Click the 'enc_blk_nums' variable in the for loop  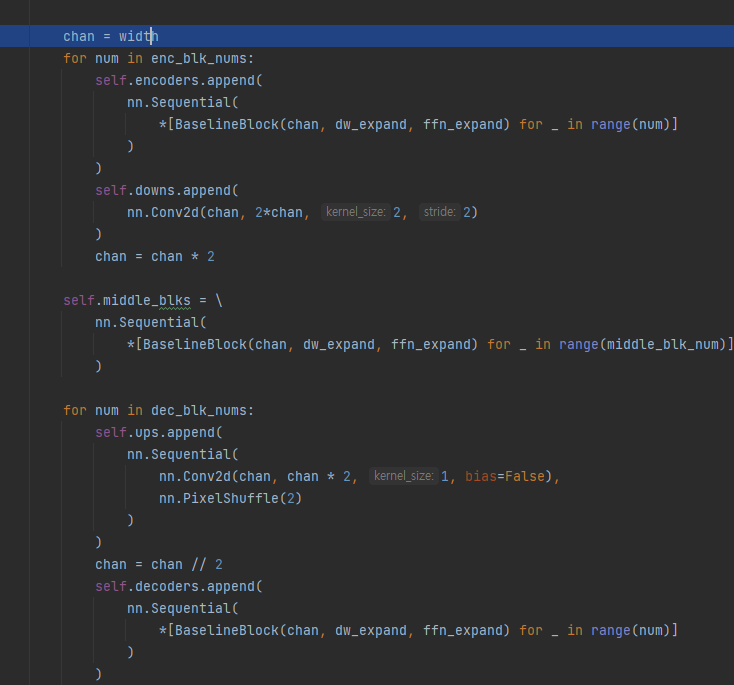[x=202, y=59]
